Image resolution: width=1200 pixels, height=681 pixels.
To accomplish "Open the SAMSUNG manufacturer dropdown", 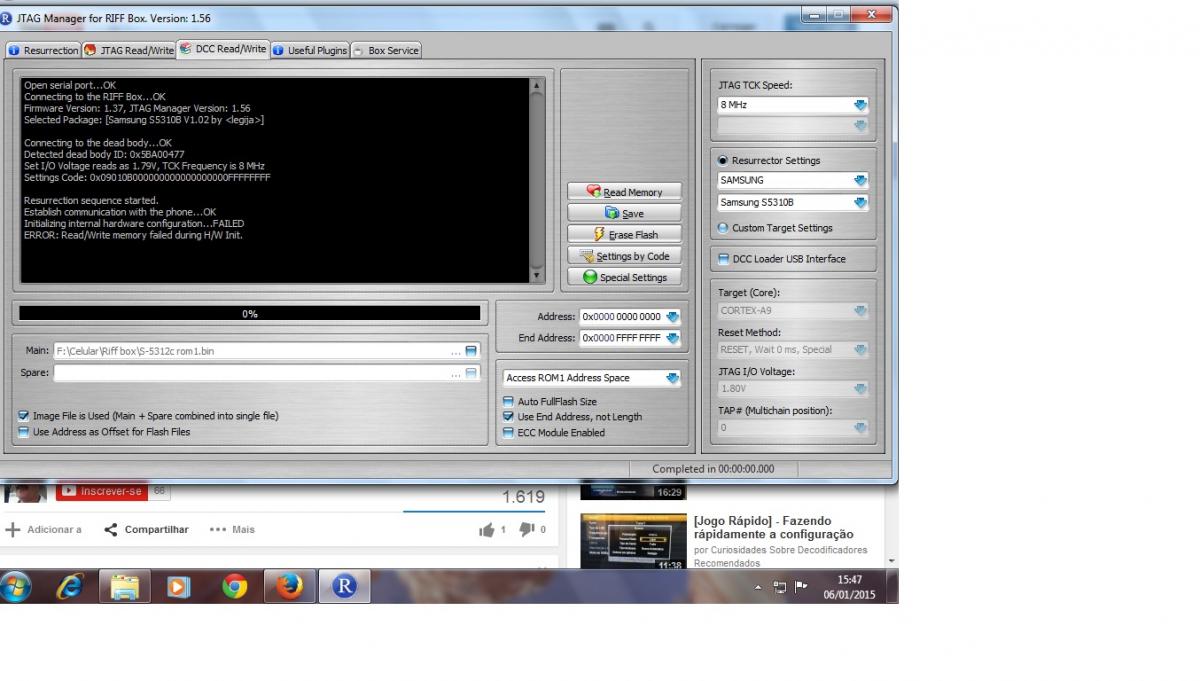I will [860, 180].
